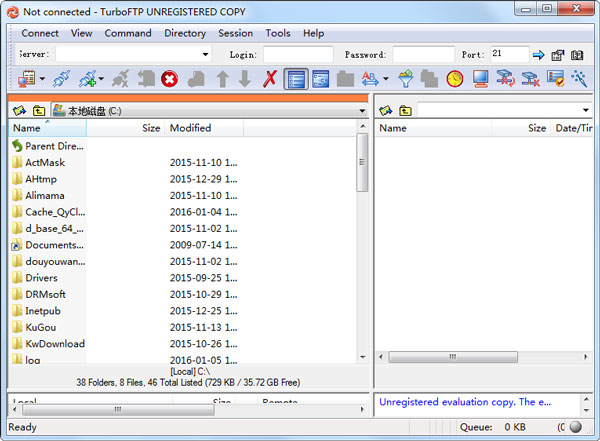Click local pane up-directory icon

pos(39,111)
